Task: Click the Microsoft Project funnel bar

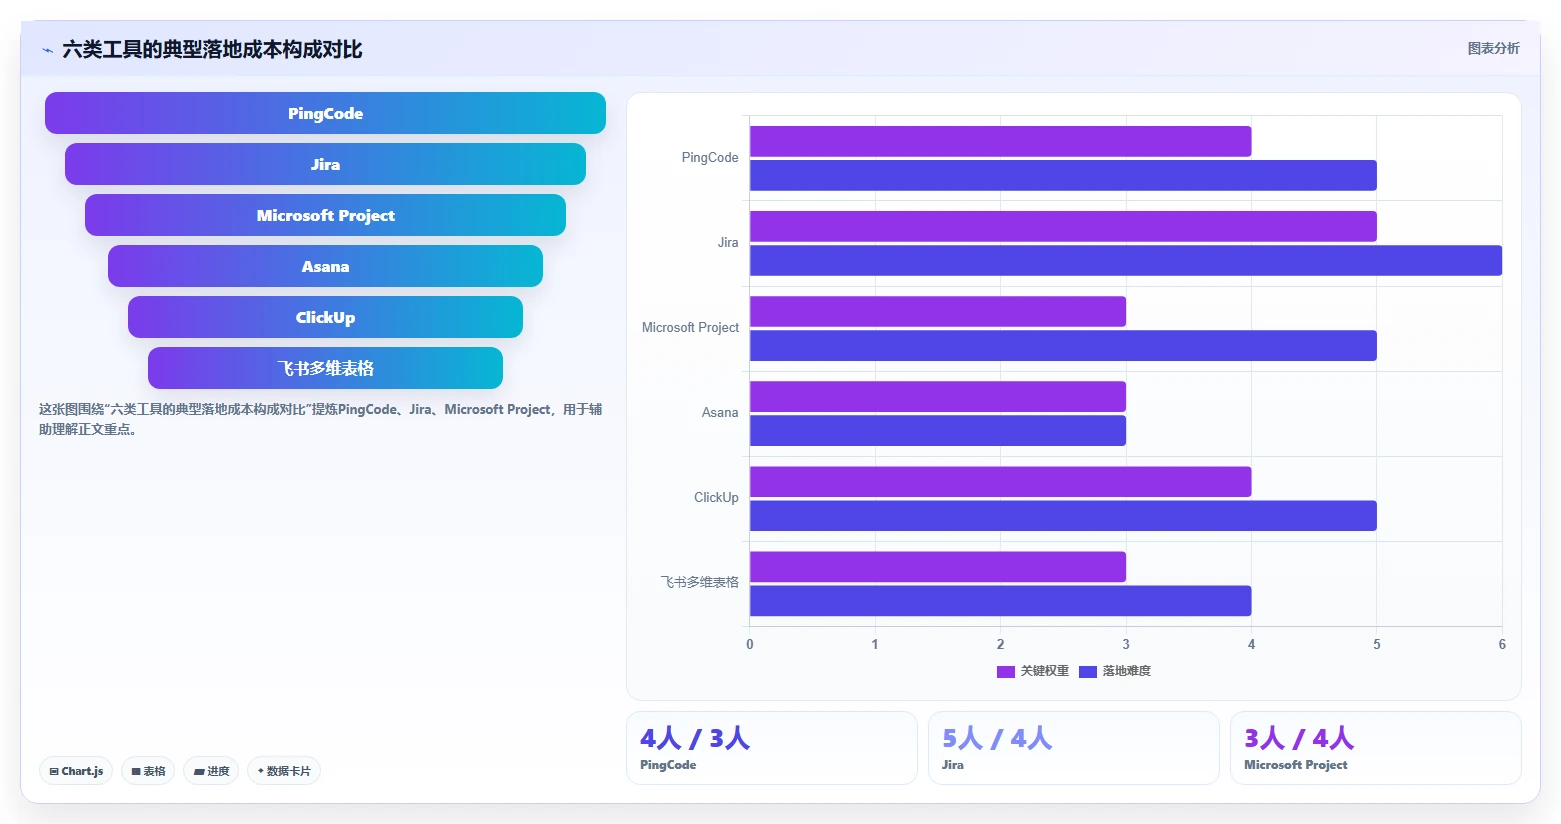Action: click(x=325, y=215)
